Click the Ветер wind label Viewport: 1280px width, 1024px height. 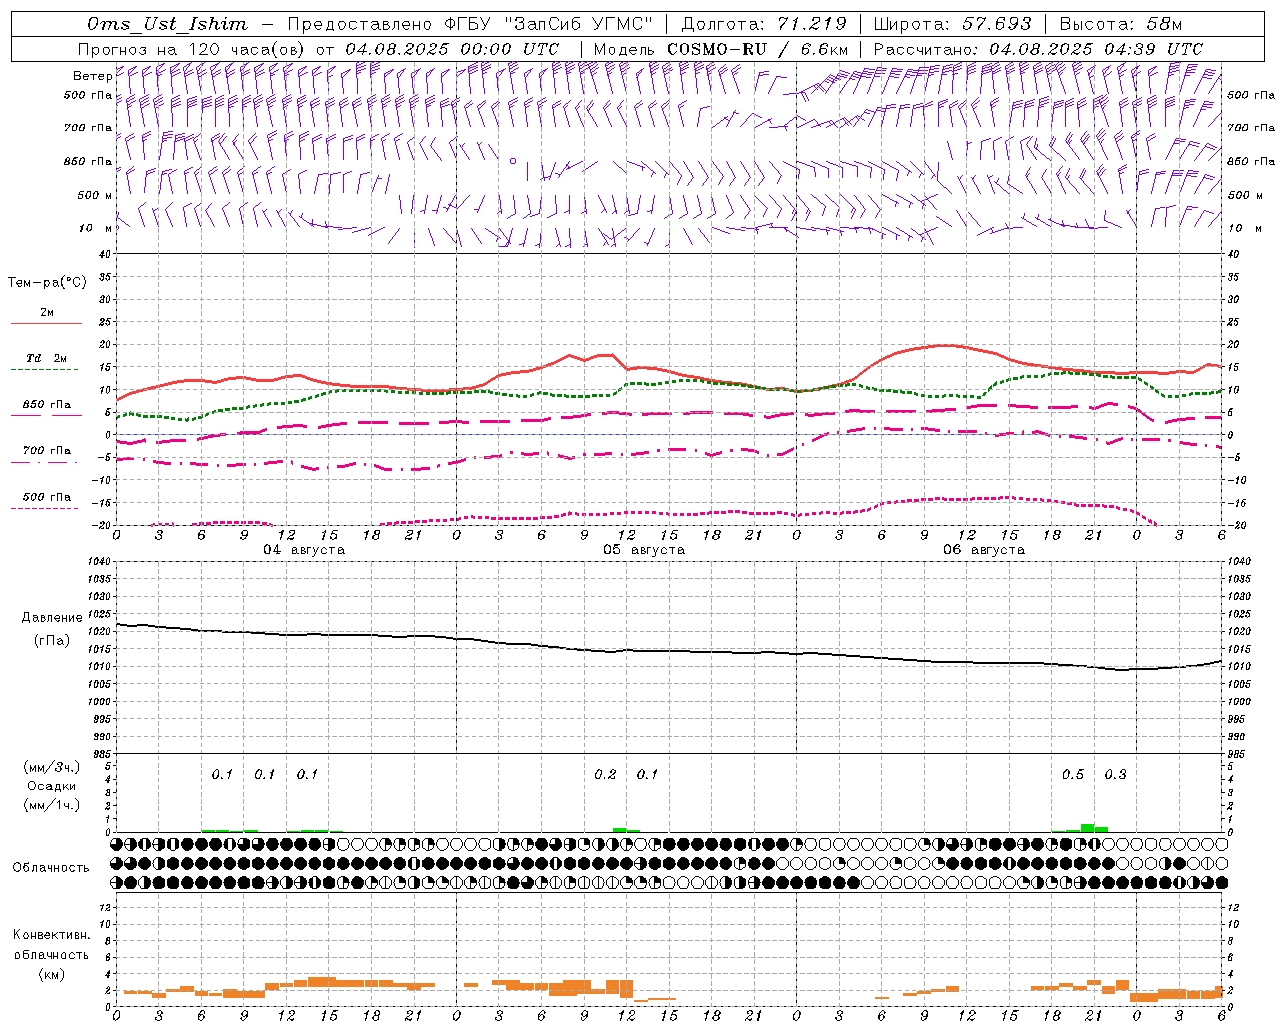coord(92,76)
